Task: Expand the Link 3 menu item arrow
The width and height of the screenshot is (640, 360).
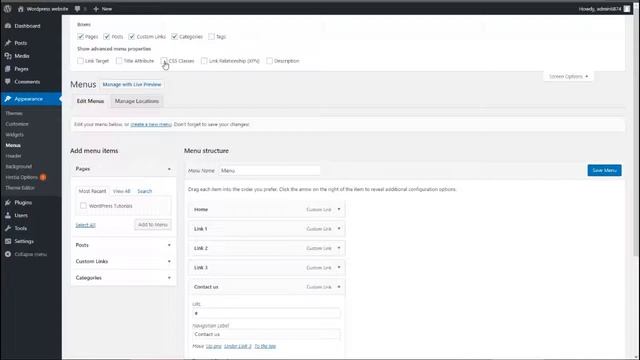Action: pos(339,267)
